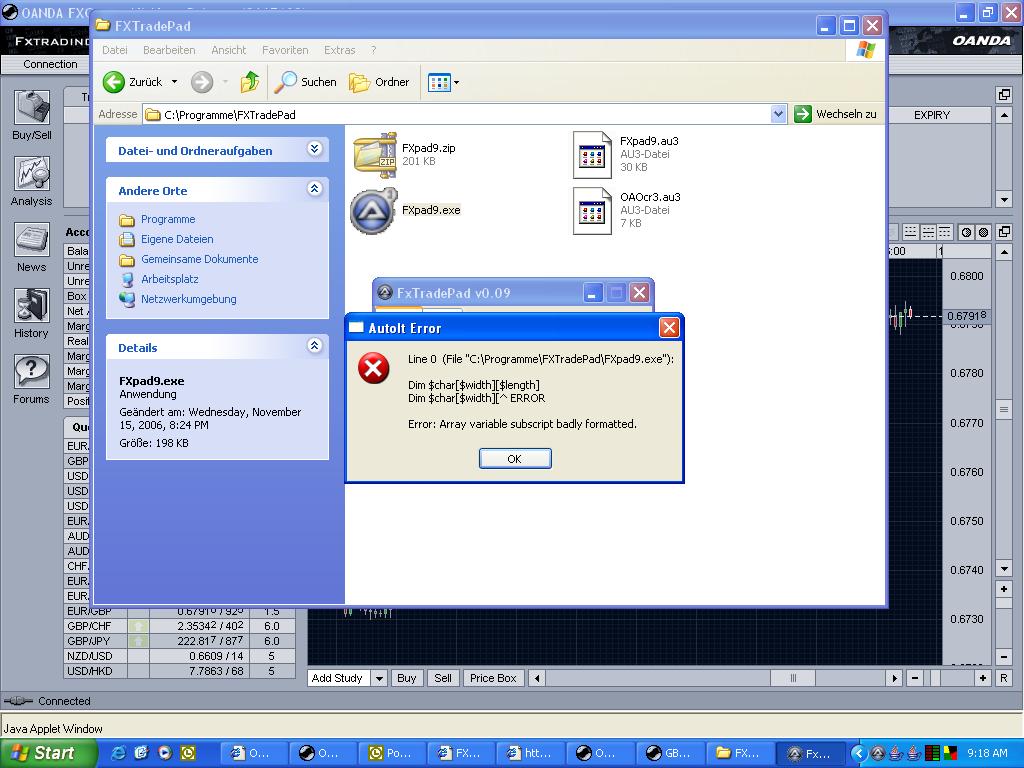Expand the Datei- und Ordneraufgaben panel

coord(314,150)
